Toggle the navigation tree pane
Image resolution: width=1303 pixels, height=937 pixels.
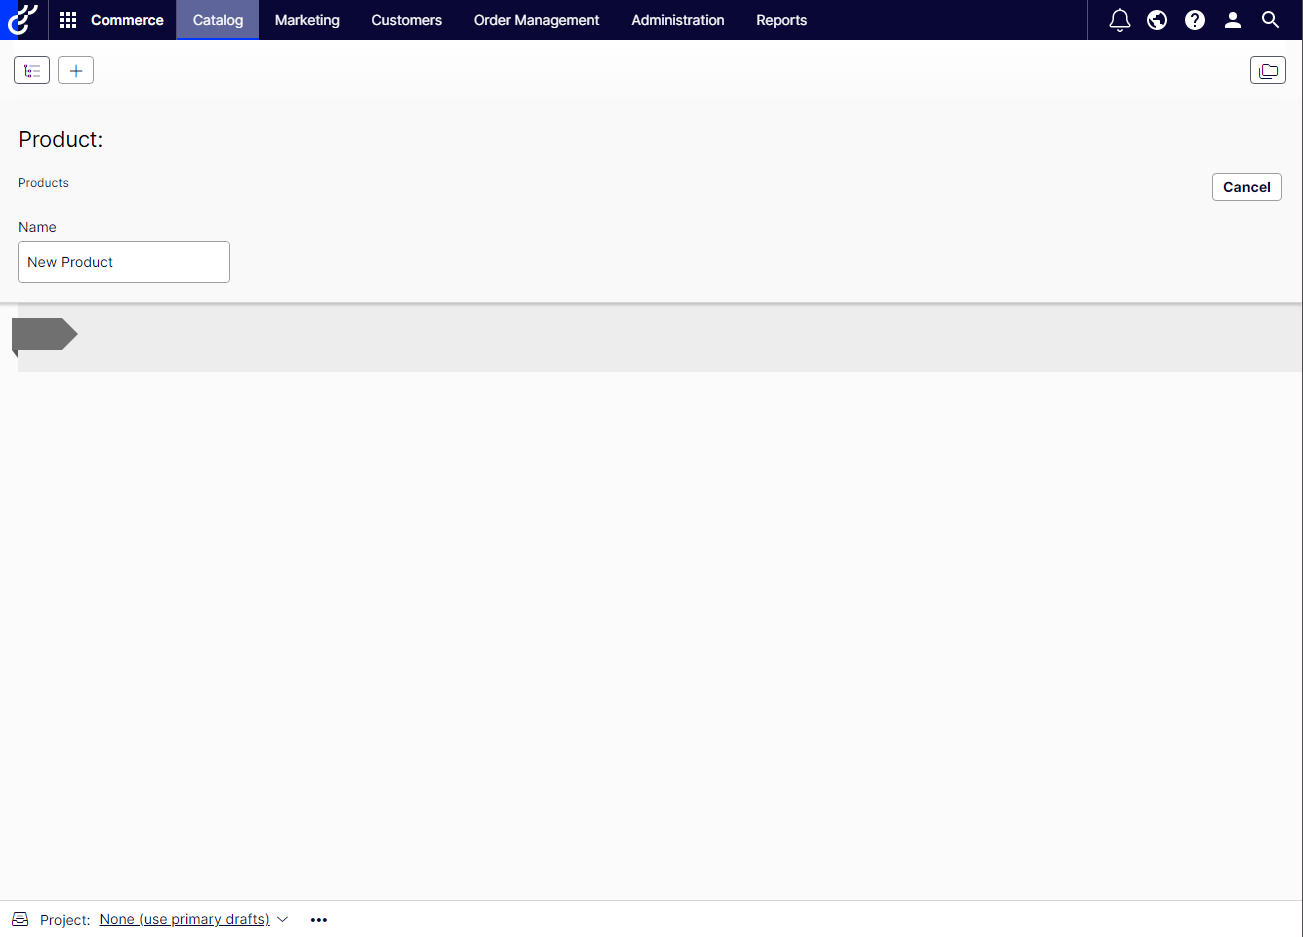(x=32, y=70)
